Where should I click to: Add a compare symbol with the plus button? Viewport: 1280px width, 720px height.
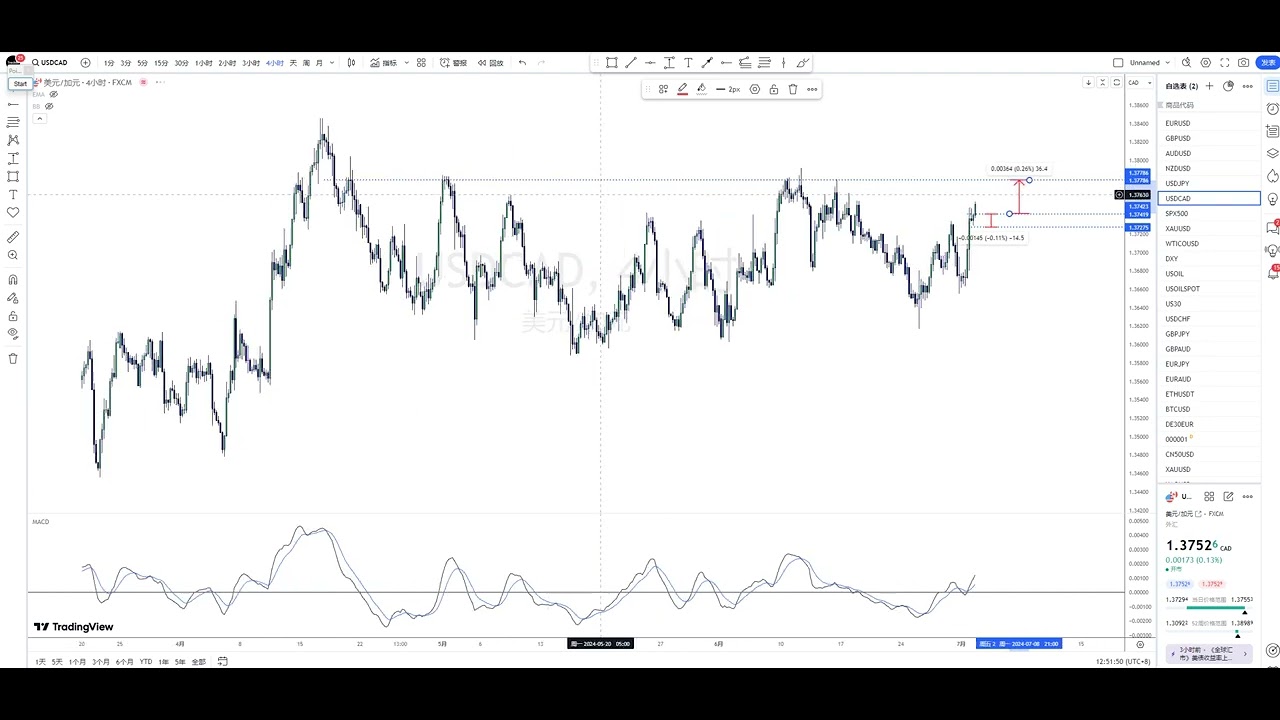(85, 63)
